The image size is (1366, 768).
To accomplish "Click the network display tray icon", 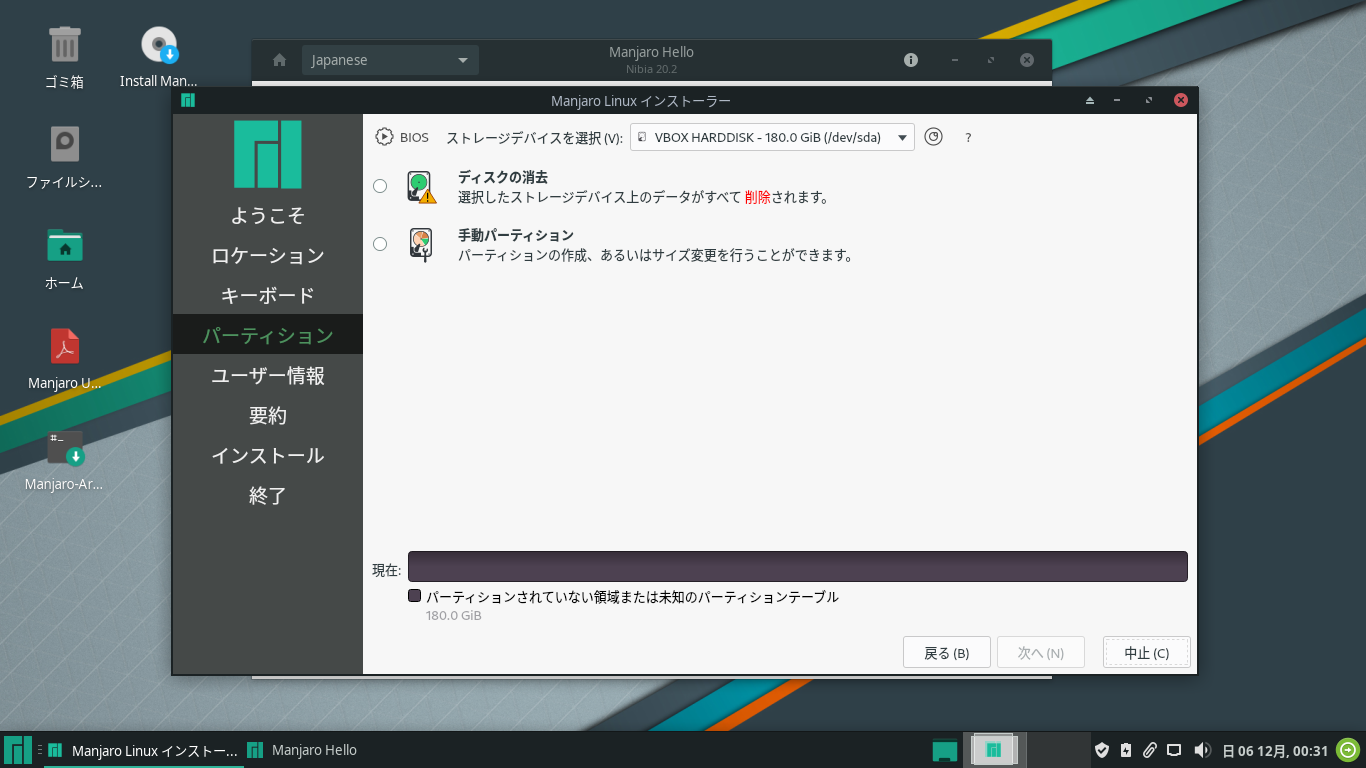I will pos(1175,750).
